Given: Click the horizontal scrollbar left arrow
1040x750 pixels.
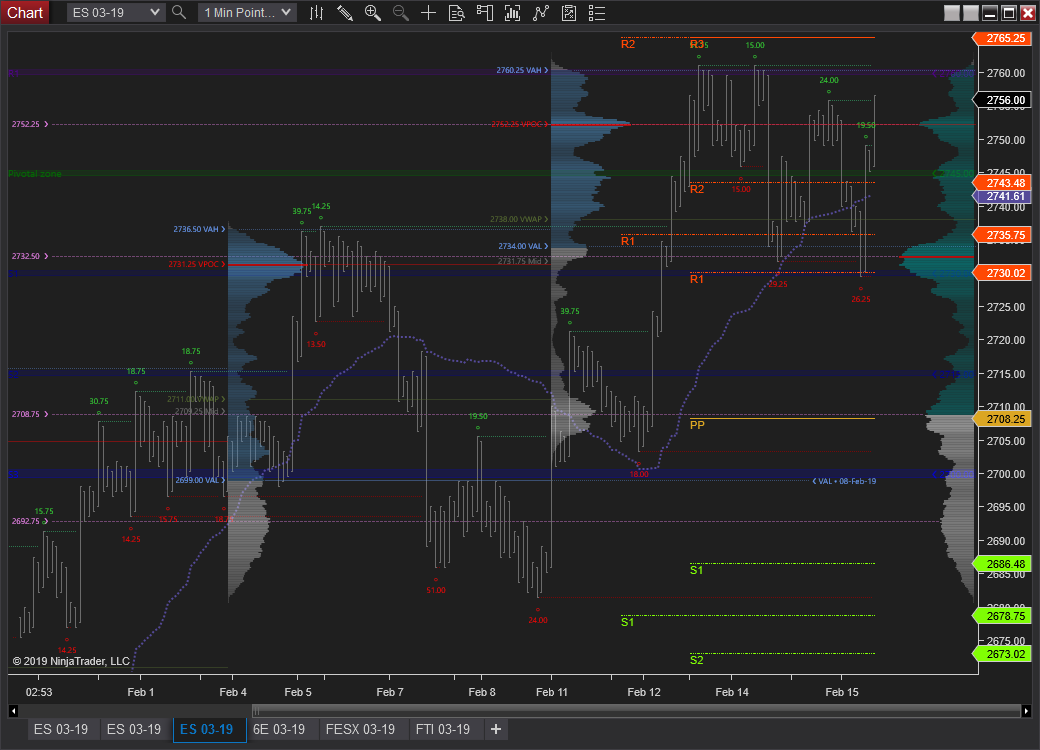Looking at the screenshot, I should pyautogui.click(x=13, y=711).
